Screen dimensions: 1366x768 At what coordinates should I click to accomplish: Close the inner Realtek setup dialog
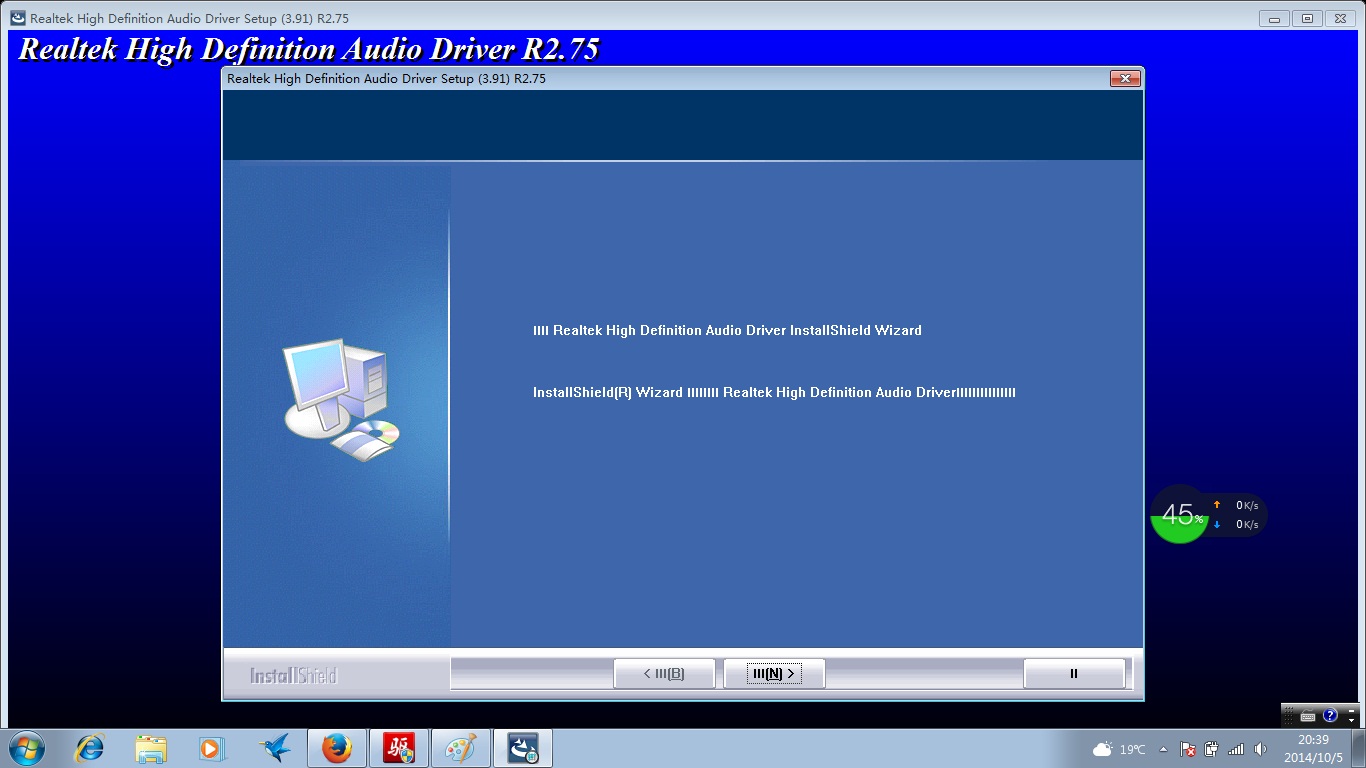point(1125,79)
